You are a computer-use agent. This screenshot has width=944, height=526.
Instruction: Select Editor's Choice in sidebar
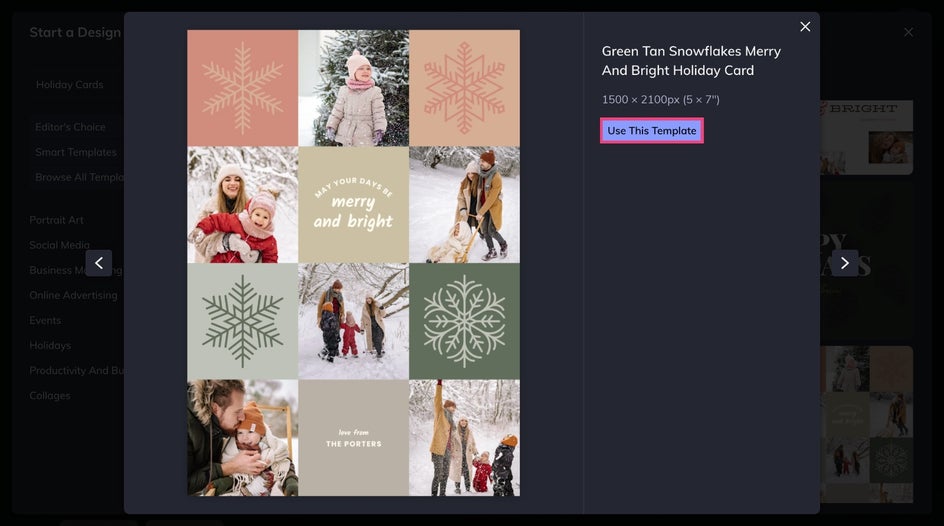(70, 127)
